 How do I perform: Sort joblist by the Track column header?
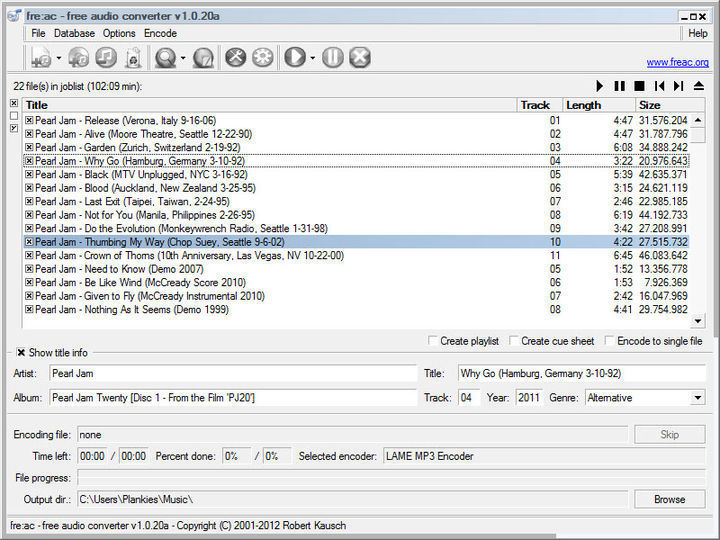point(540,105)
